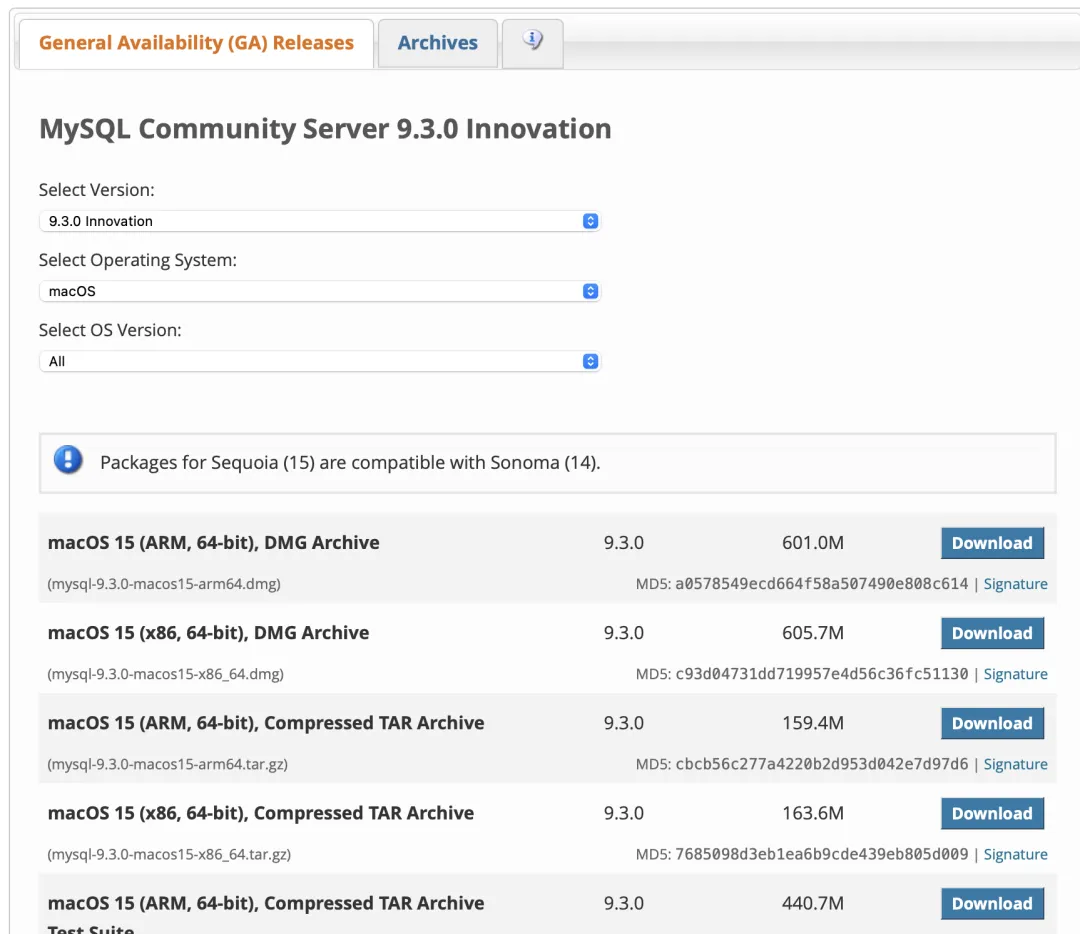1080x934 pixels.
Task: Open the Select OS Version dropdown showing All
Action: (320, 362)
